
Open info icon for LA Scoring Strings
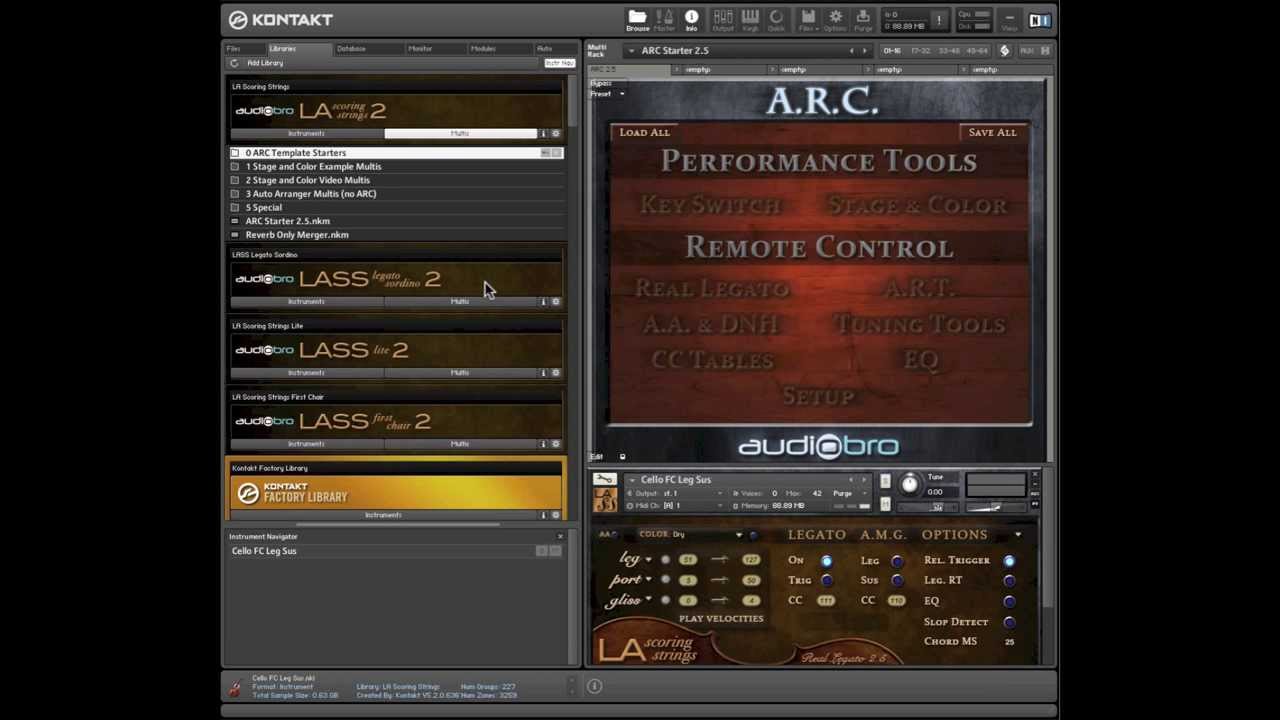click(543, 133)
